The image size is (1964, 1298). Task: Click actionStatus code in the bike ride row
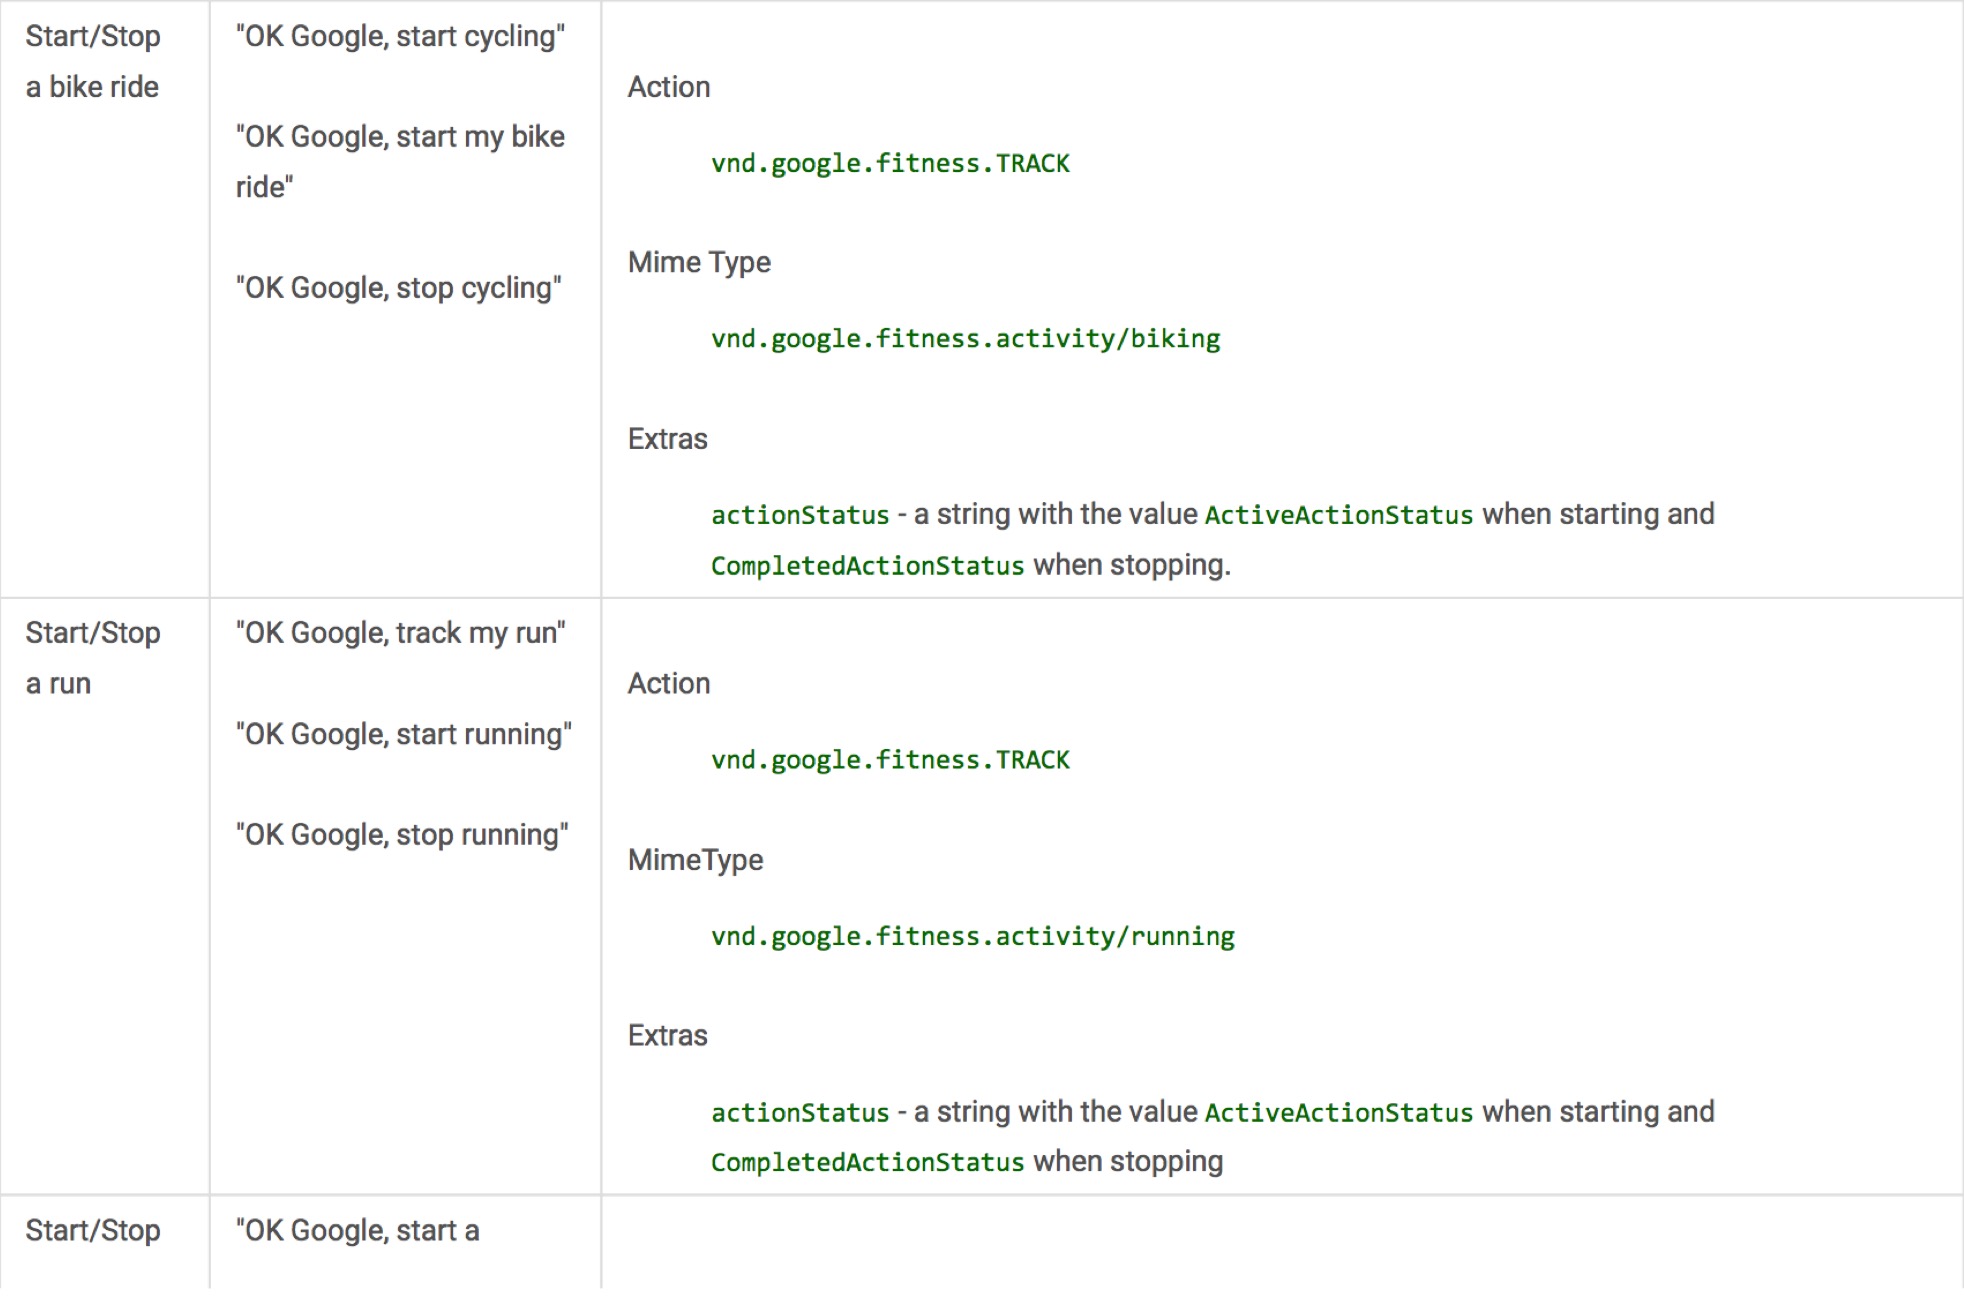click(x=800, y=516)
